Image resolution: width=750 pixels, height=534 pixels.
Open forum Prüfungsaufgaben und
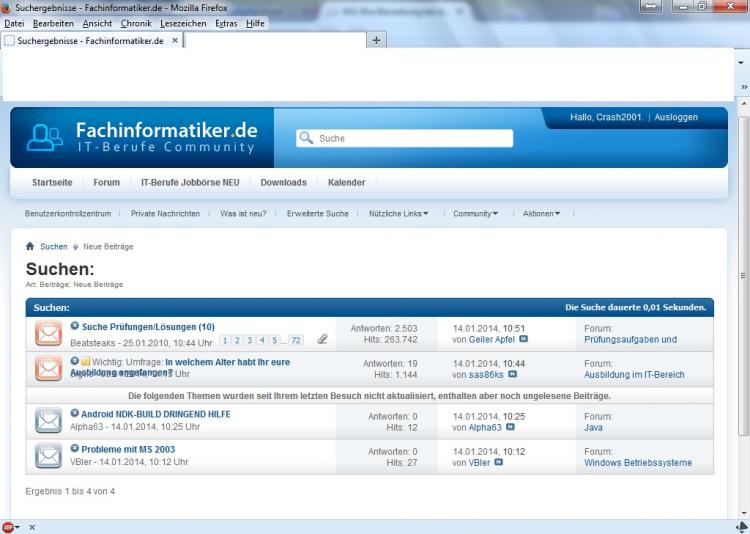pyautogui.click(x=630, y=339)
